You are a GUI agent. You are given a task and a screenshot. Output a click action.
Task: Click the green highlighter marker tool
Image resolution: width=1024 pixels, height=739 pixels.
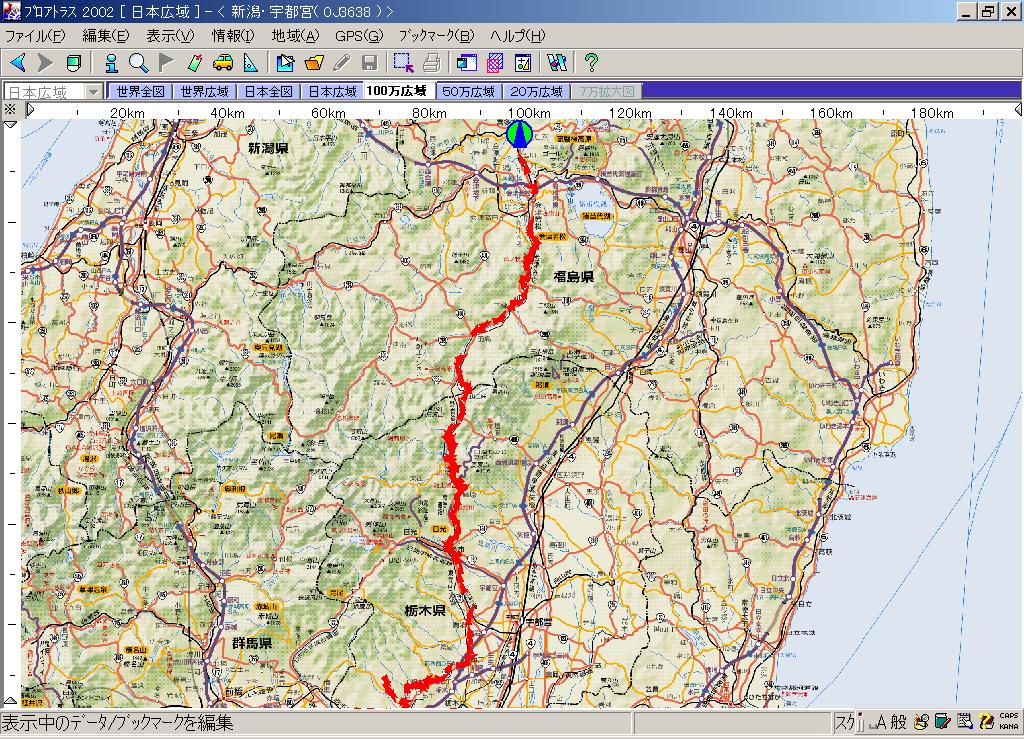click(195, 63)
